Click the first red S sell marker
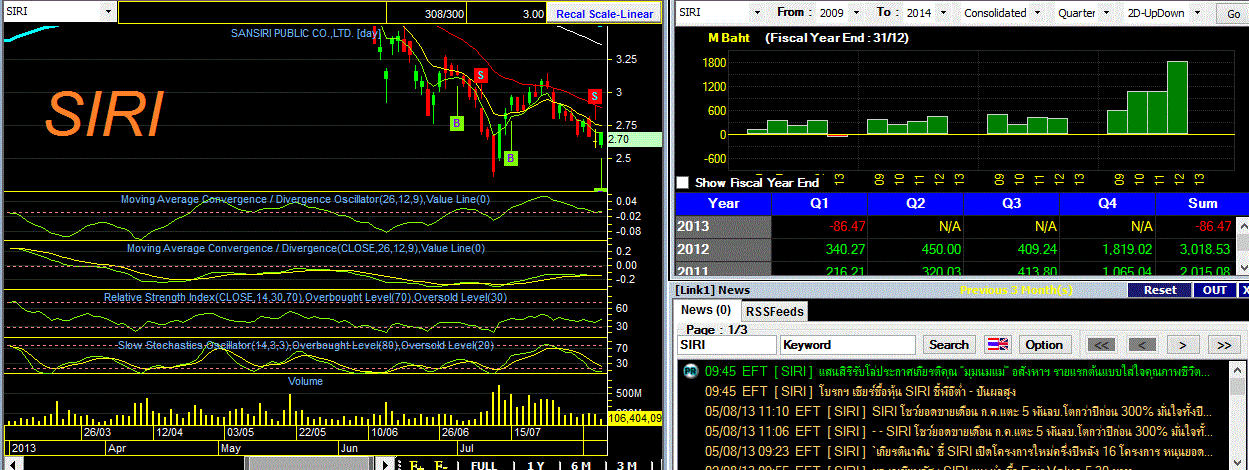The width and height of the screenshot is (1249, 470). [x=480, y=75]
